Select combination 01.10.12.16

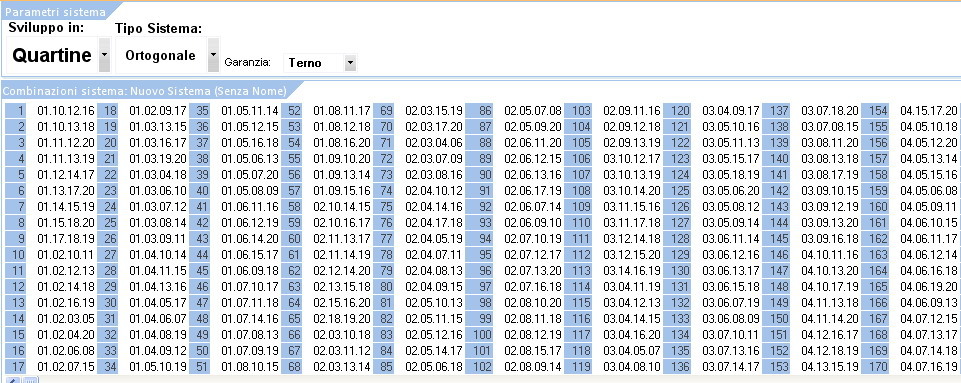[66, 111]
